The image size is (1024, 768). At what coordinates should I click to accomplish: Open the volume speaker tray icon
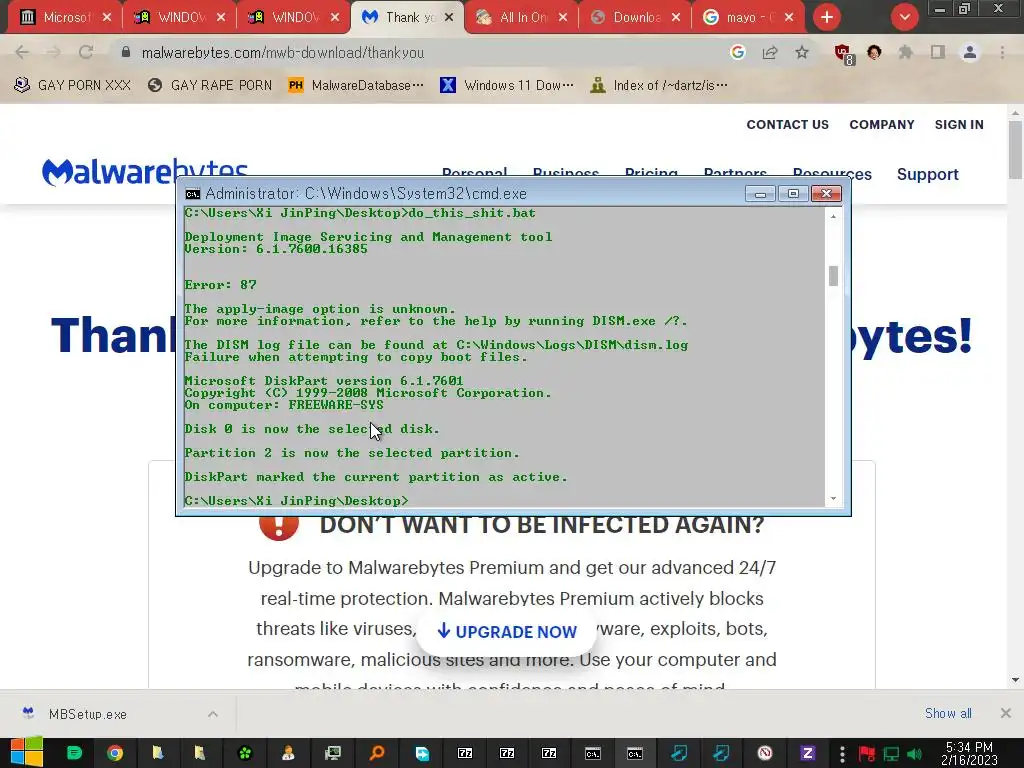tap(915, 754)
